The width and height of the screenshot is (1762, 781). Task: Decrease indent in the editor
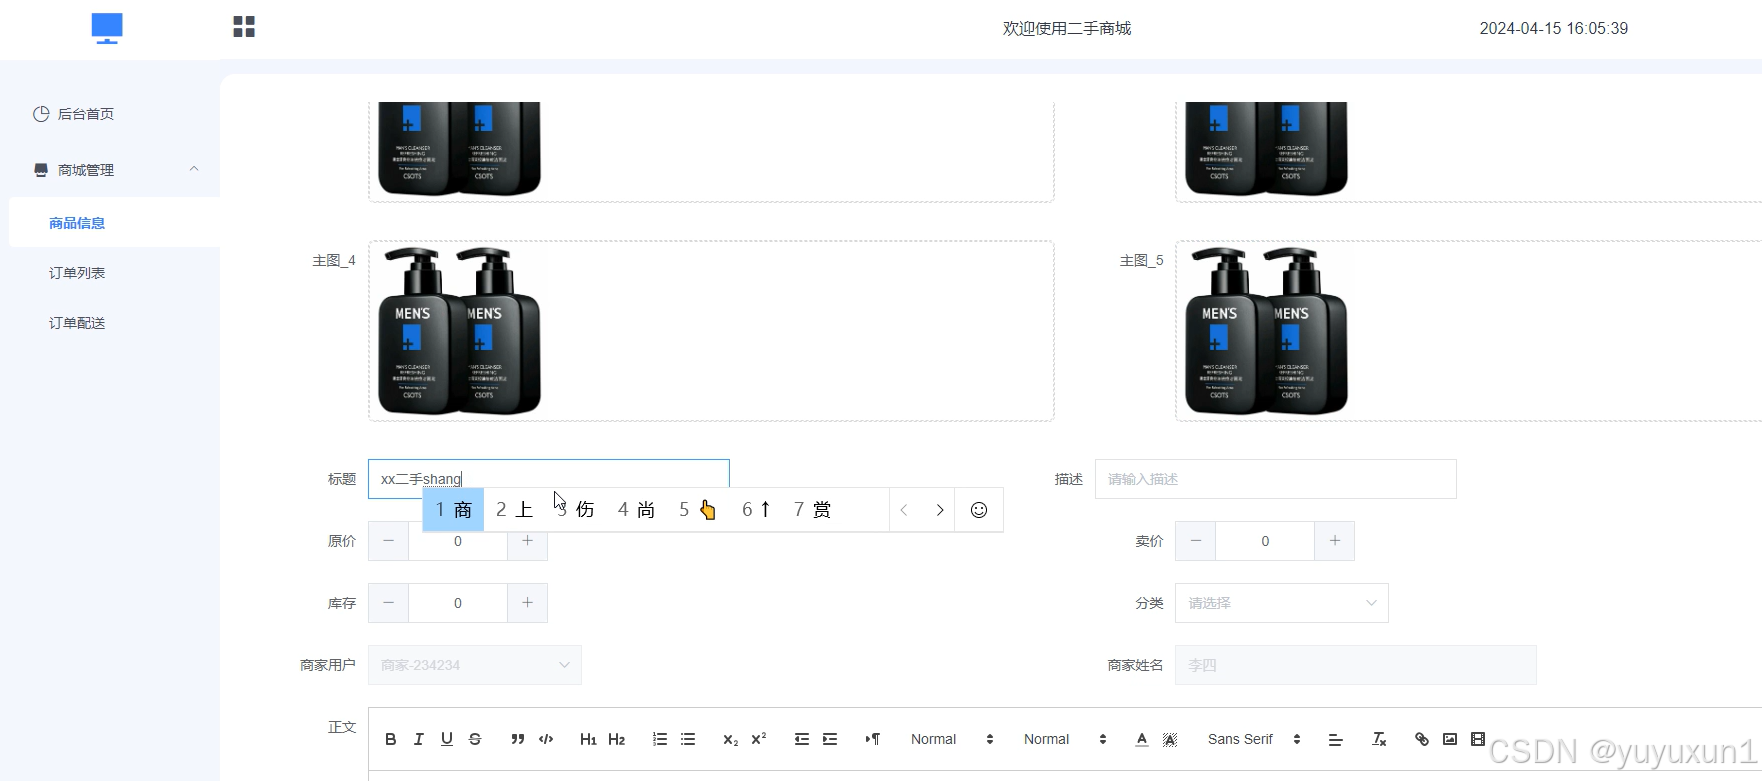tap(802, 739)
